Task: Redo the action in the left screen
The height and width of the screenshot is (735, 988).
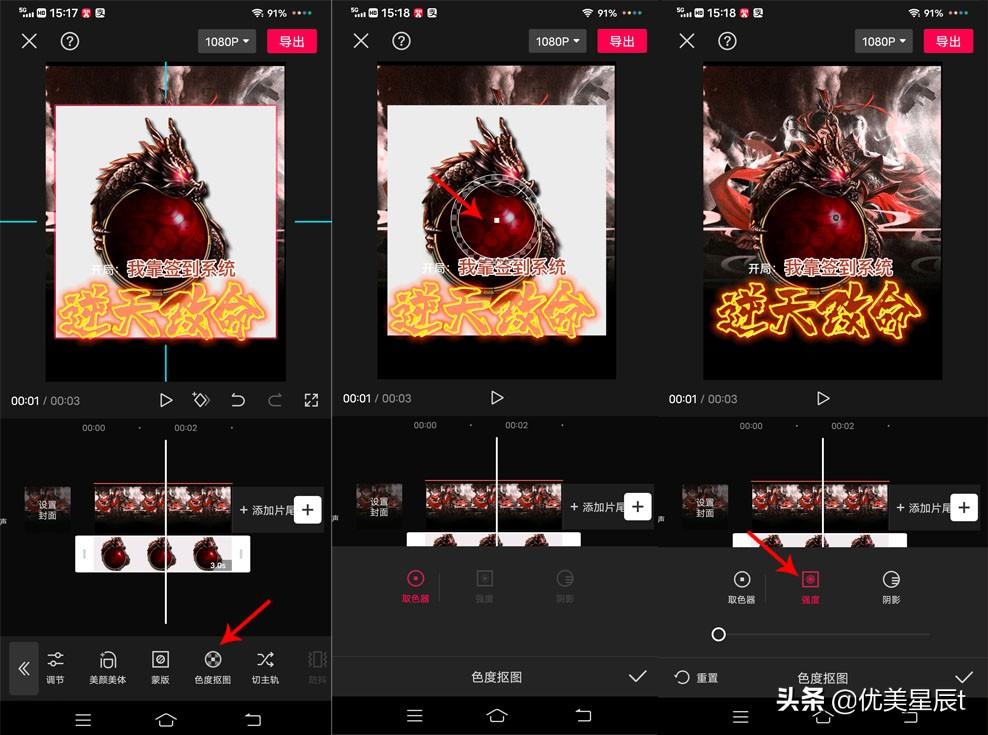Action: tap(275, 400)
